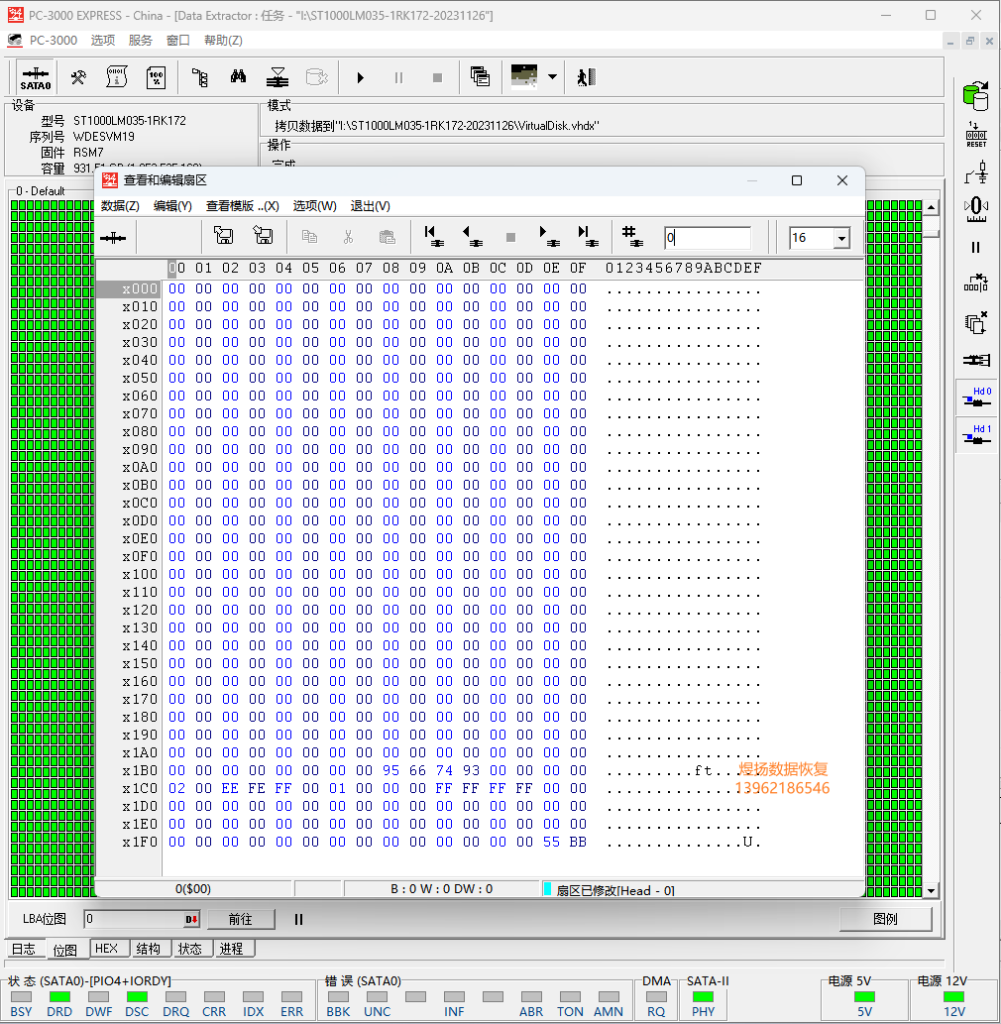
Task: Open the 100% test icon
Action: 156,78
